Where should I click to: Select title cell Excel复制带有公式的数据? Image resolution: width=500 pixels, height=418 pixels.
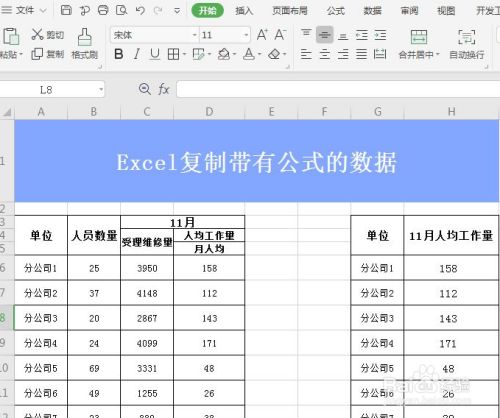[x=257, y=161]
